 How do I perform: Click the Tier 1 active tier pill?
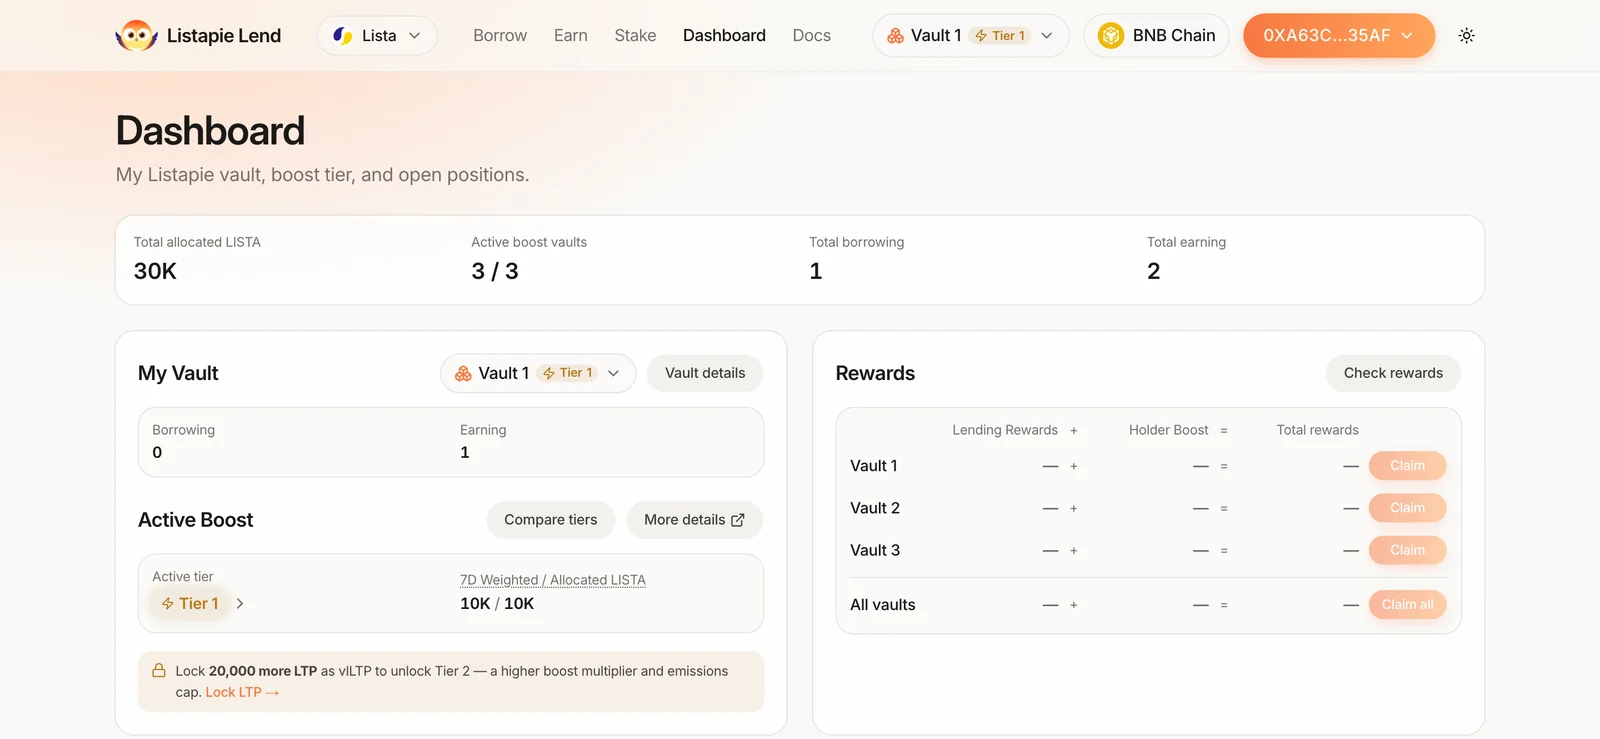tap(190, 603)
